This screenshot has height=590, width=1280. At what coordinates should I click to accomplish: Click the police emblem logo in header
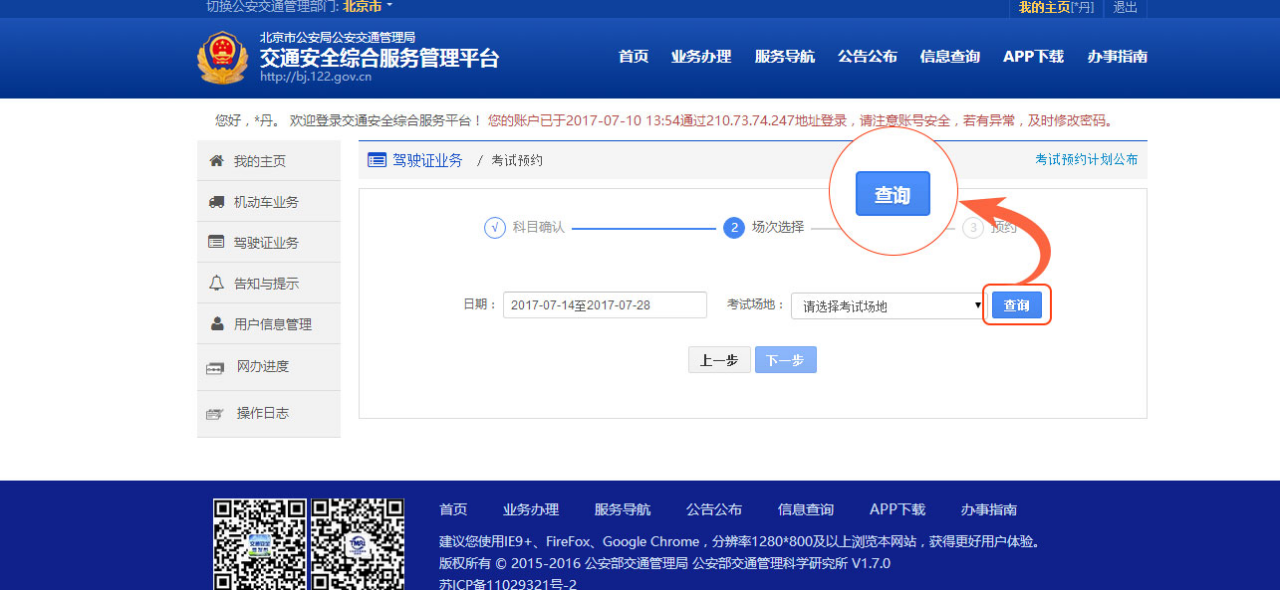[x=222, y=58]
